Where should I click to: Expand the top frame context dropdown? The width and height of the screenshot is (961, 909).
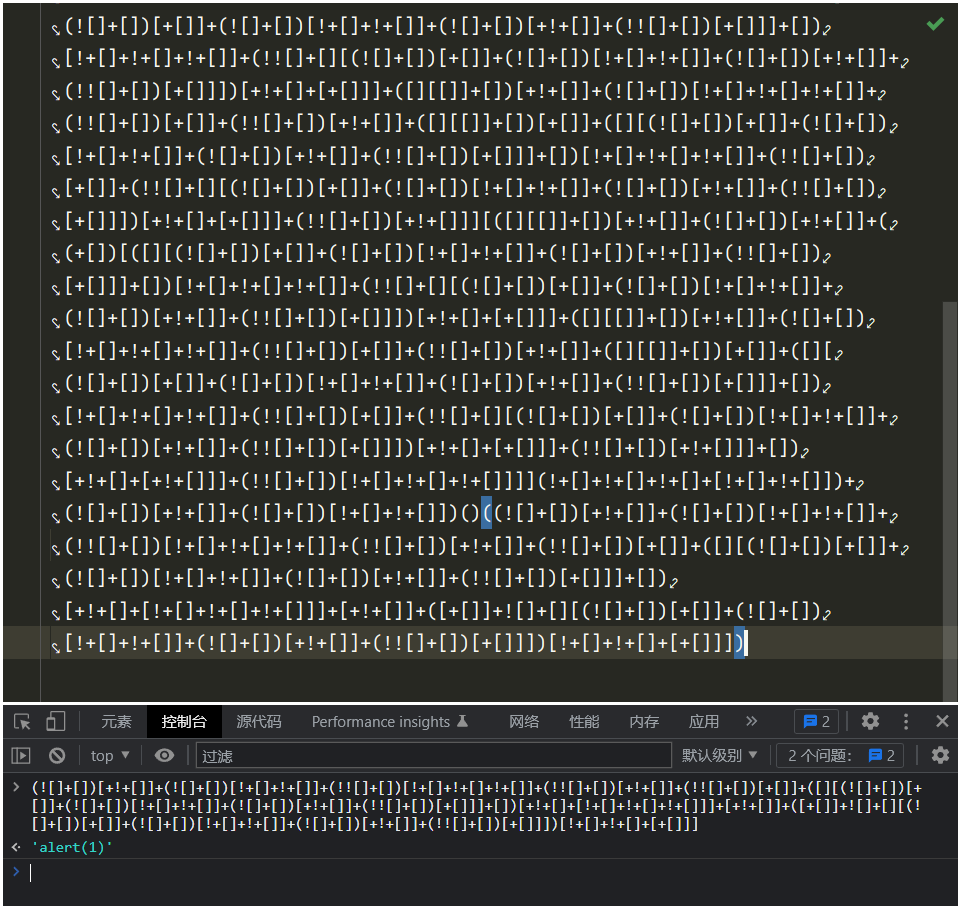(x=108, y=755)
